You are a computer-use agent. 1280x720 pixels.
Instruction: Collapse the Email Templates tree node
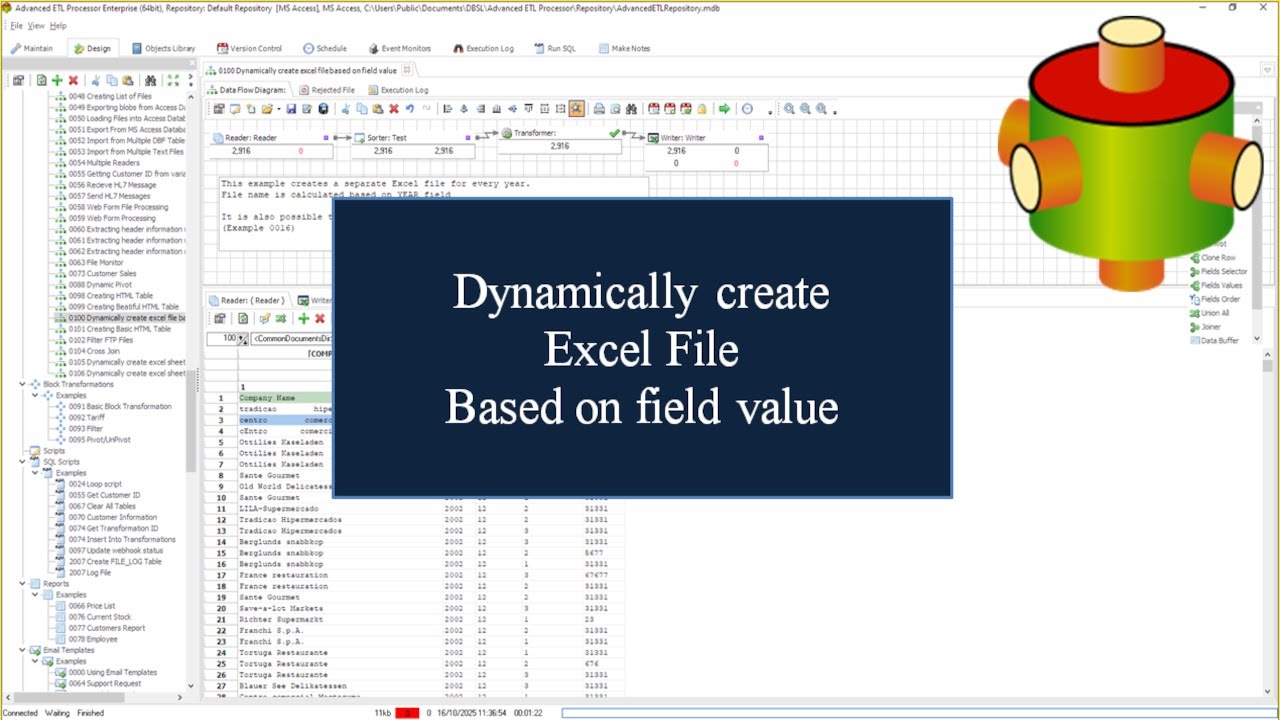click(23, 650)
